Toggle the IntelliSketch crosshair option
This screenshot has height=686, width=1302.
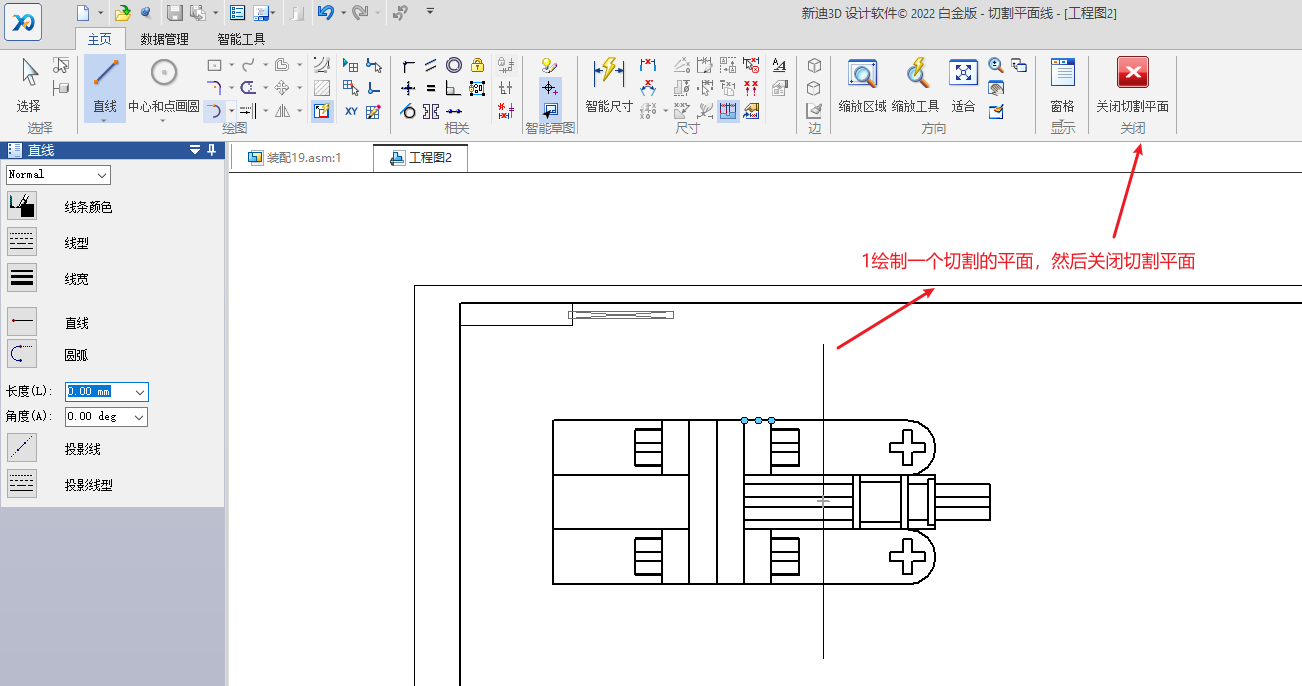tap(550, 88)
